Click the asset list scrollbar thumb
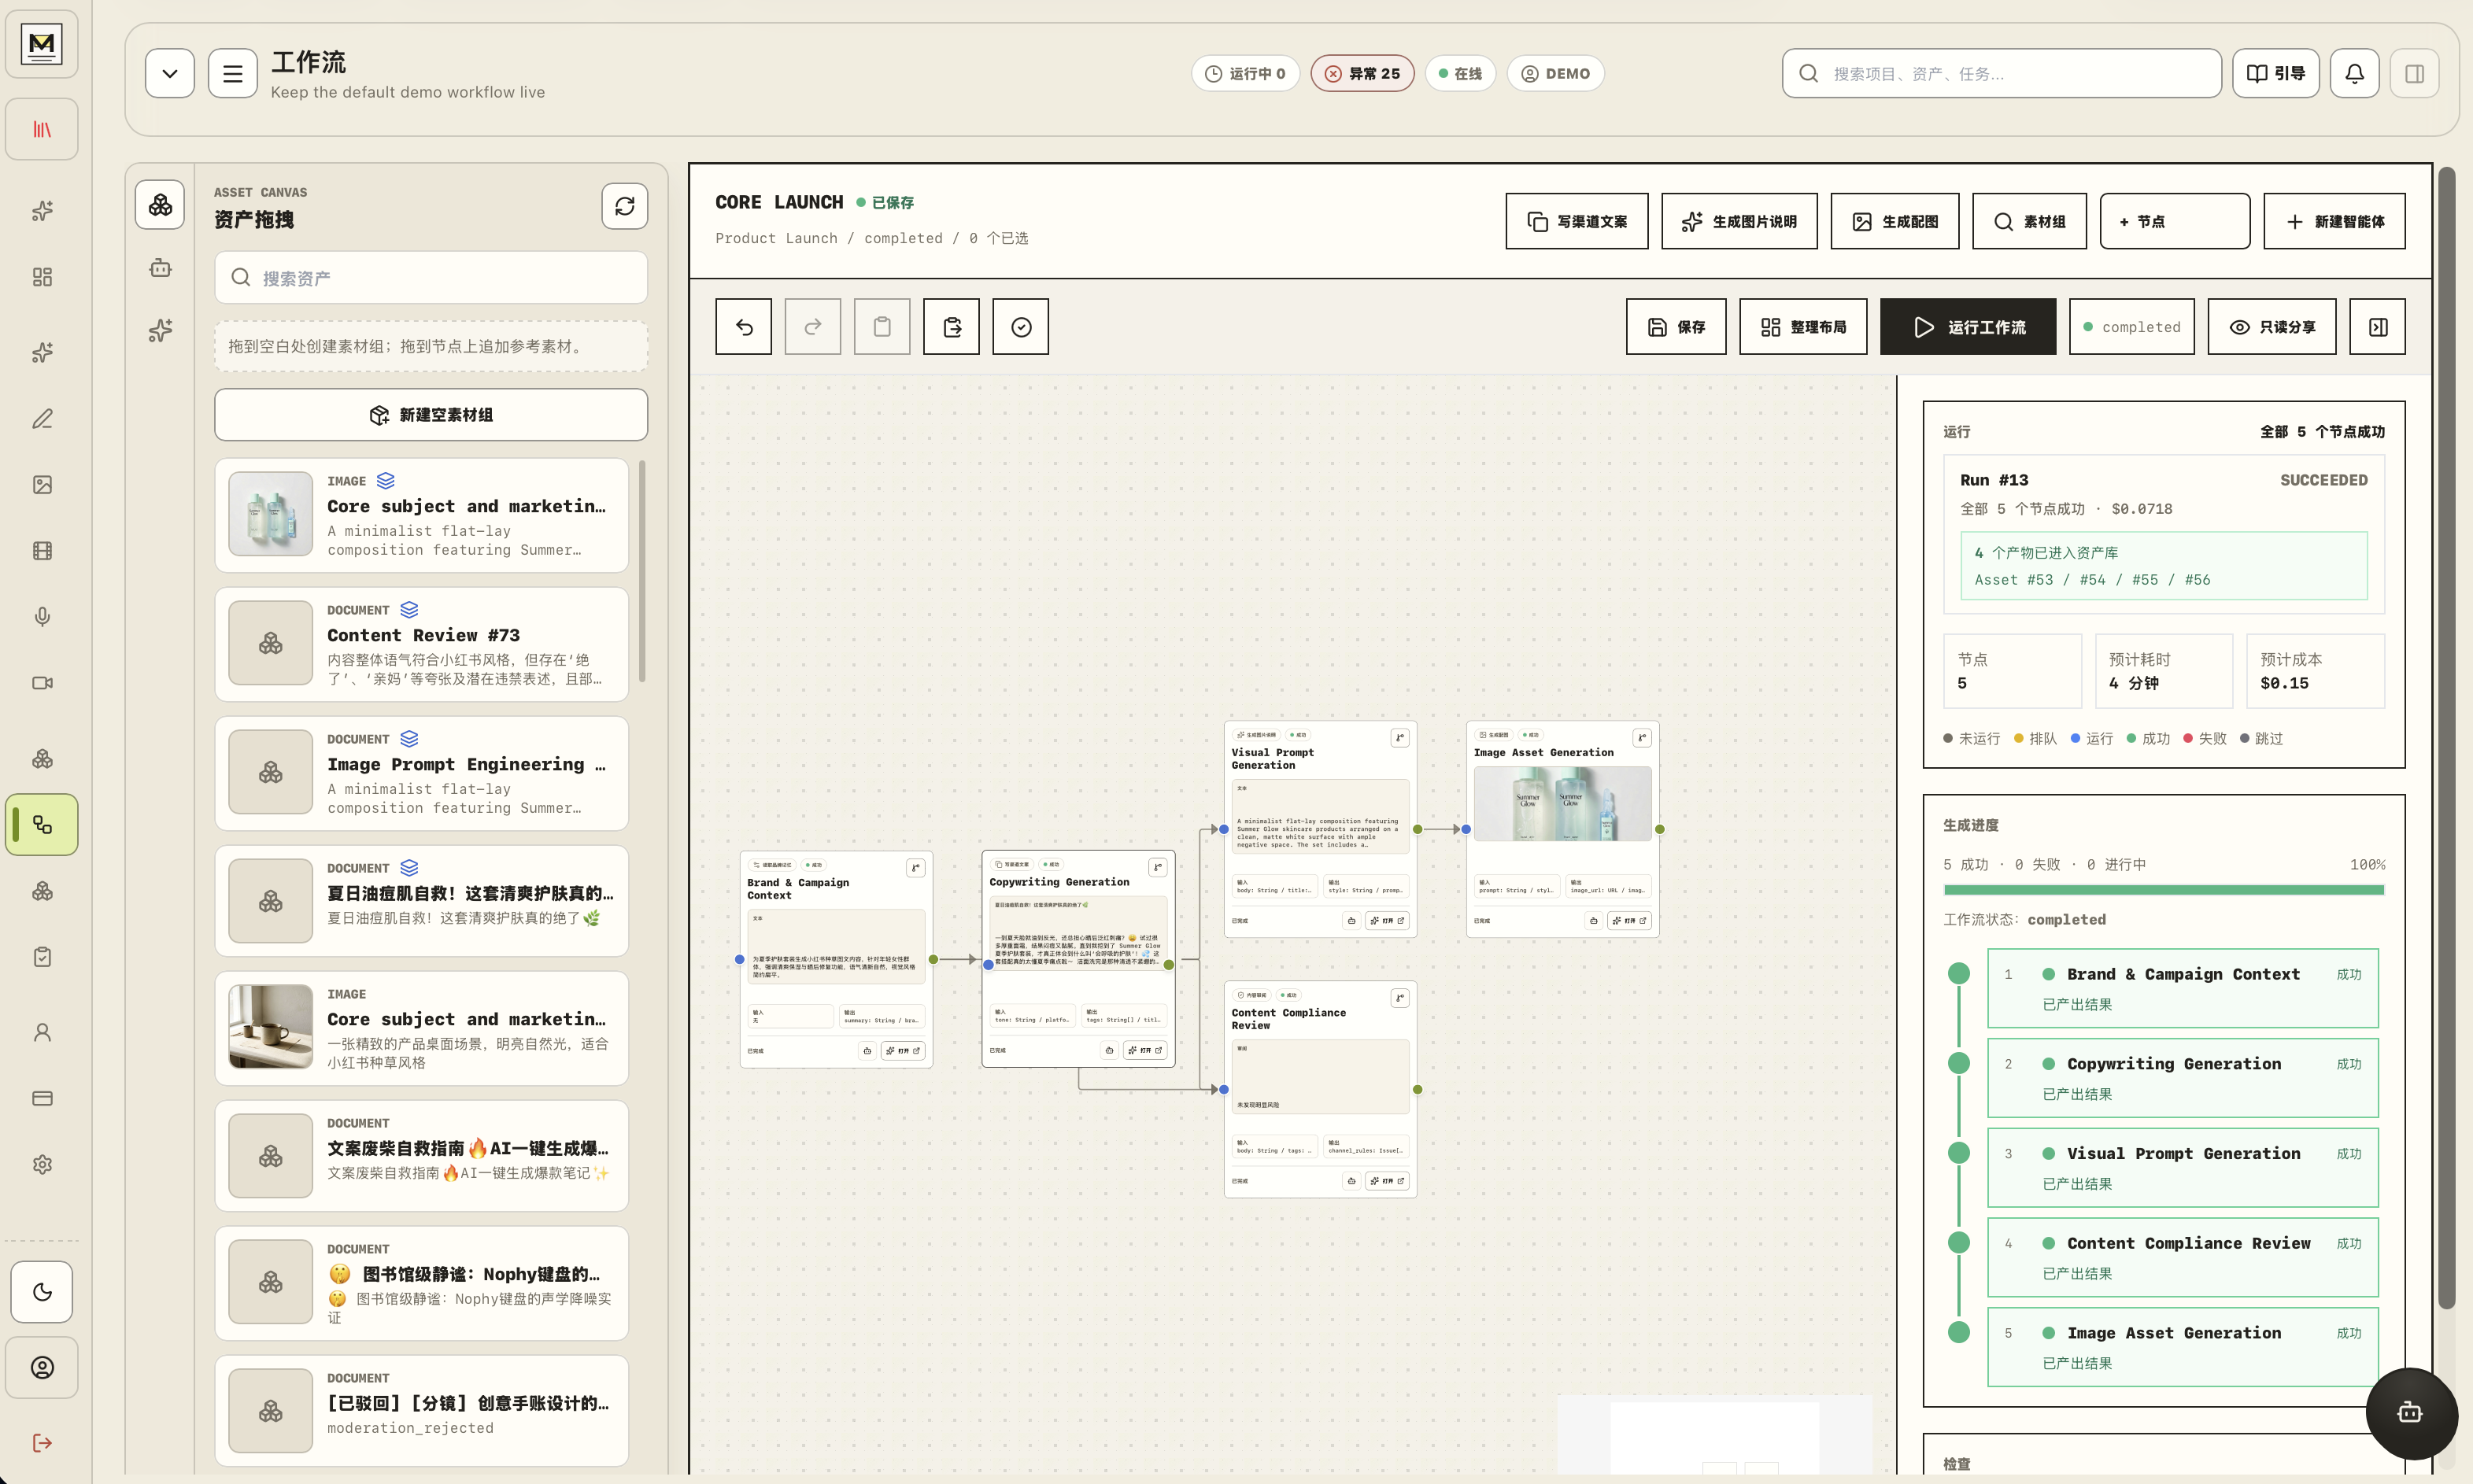2473x1484 pixels. click(641, 571)
